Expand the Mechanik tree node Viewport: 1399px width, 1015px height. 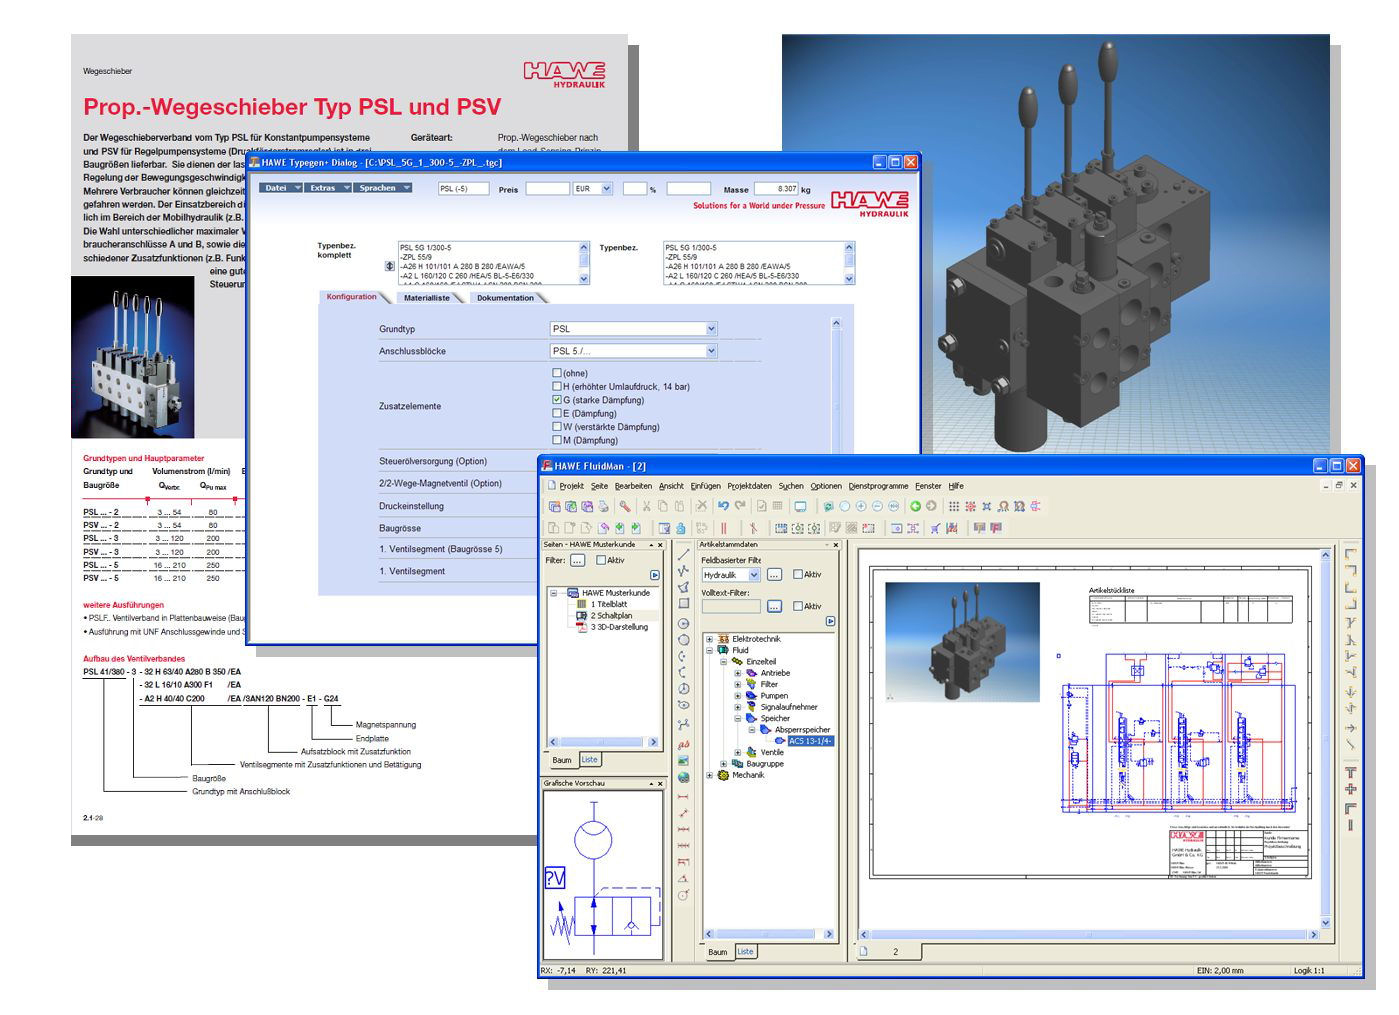[x=710, y=775]
